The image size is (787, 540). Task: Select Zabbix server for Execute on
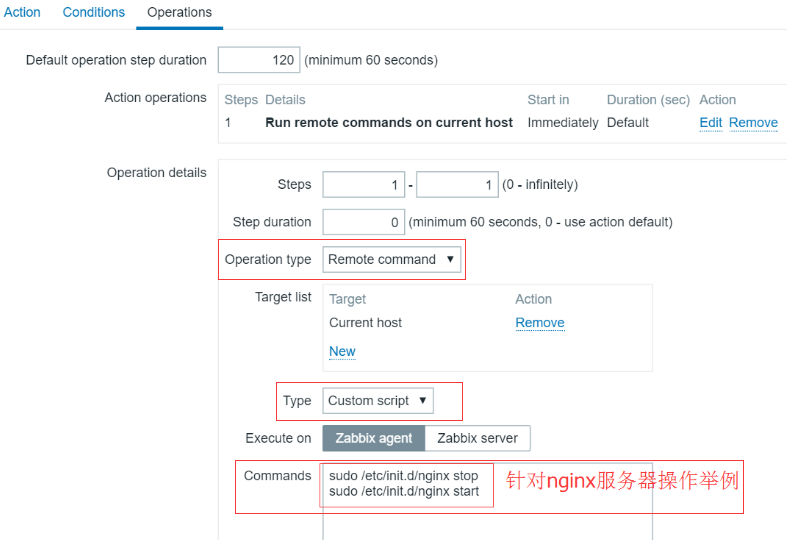point(477,438)
